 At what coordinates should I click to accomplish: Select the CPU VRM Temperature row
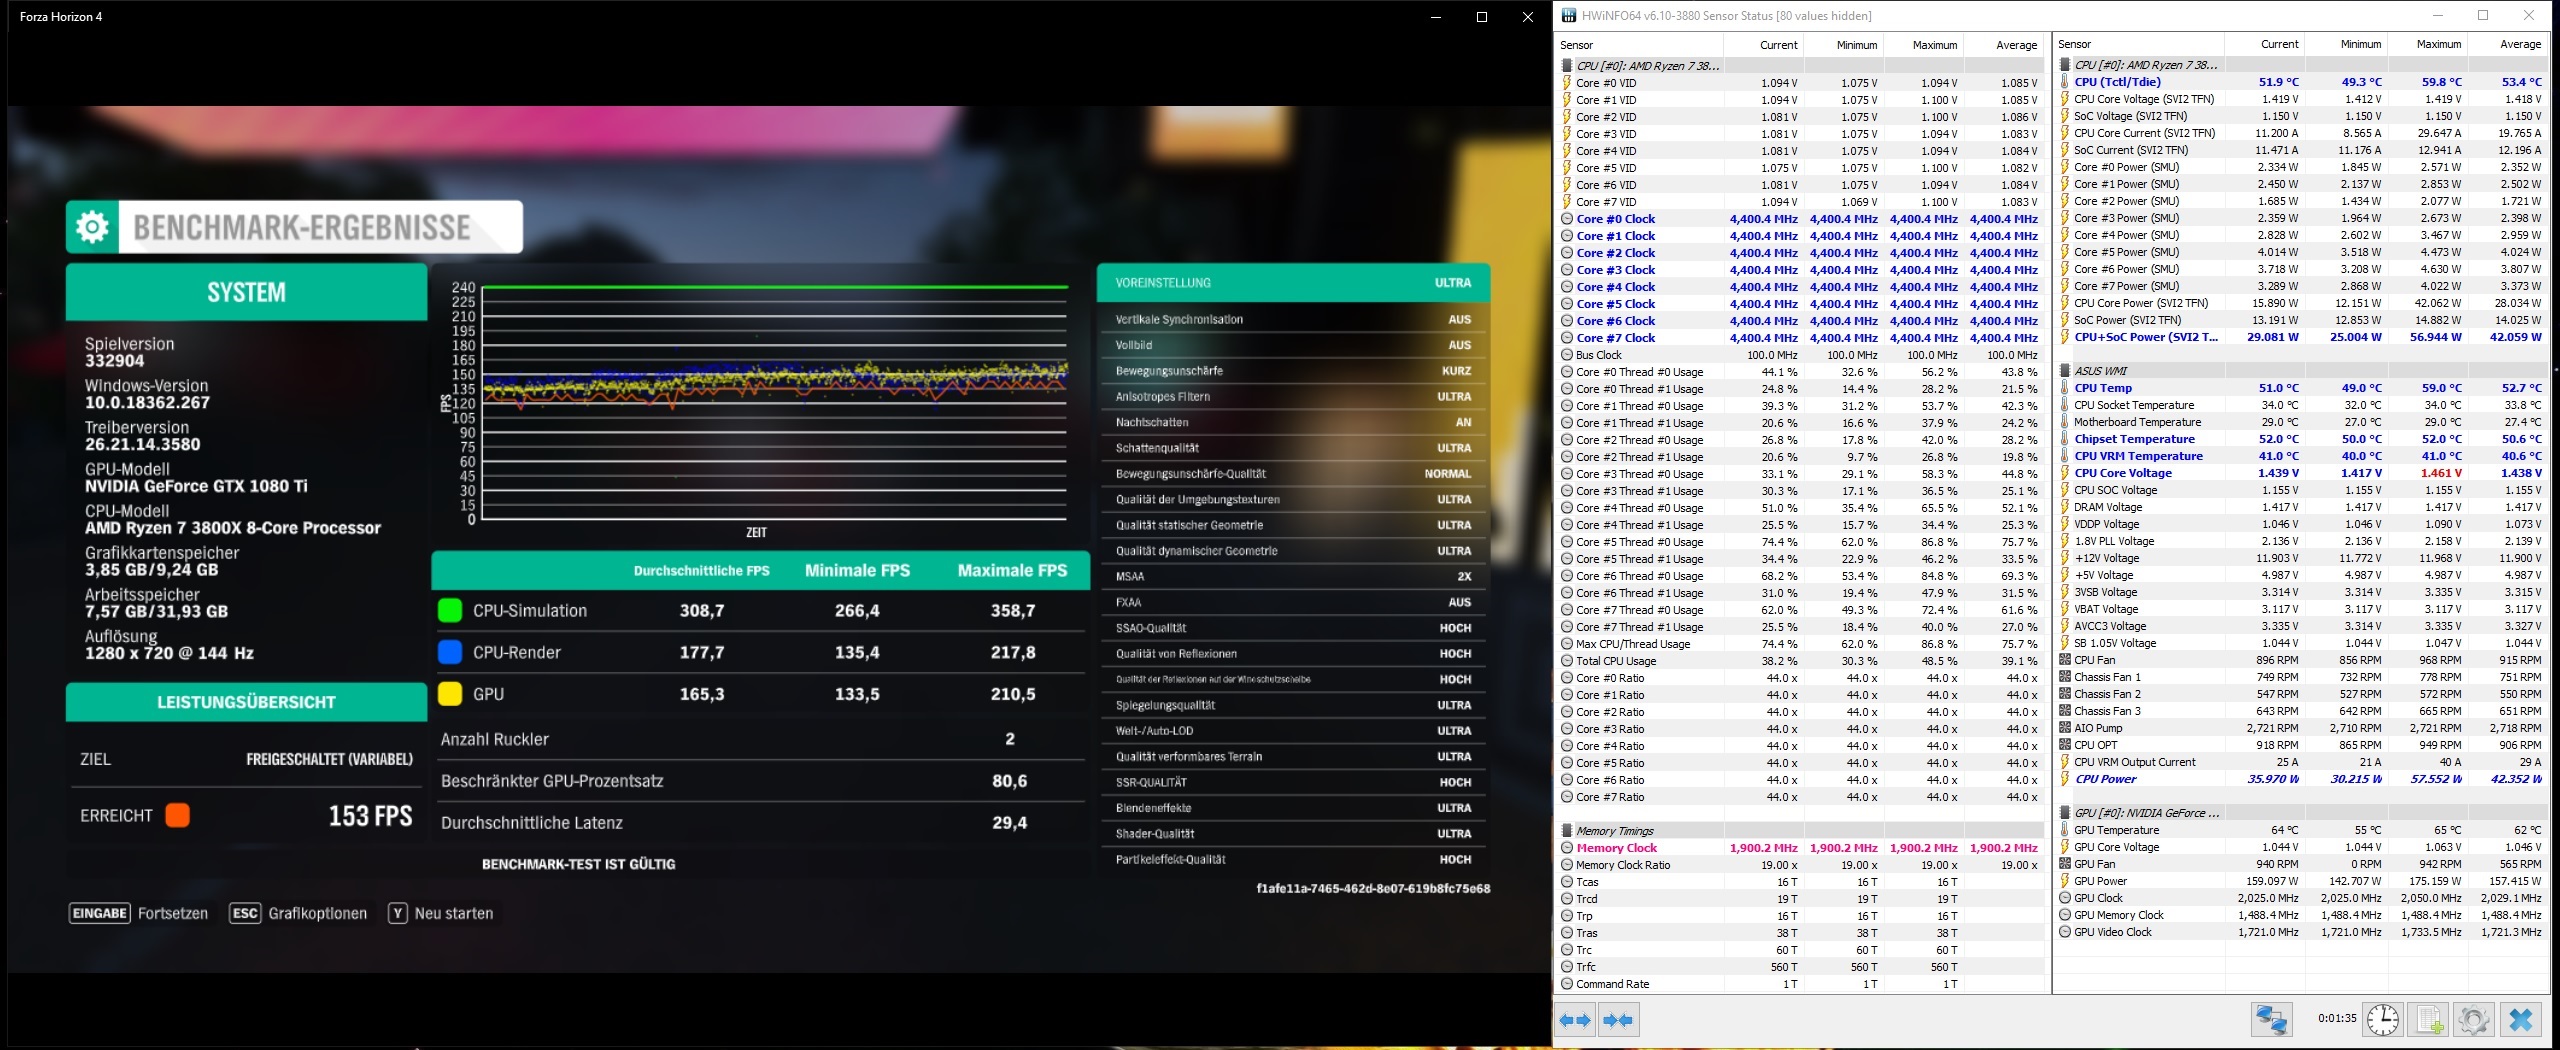pyautogui.click(x=2302, y=456)
